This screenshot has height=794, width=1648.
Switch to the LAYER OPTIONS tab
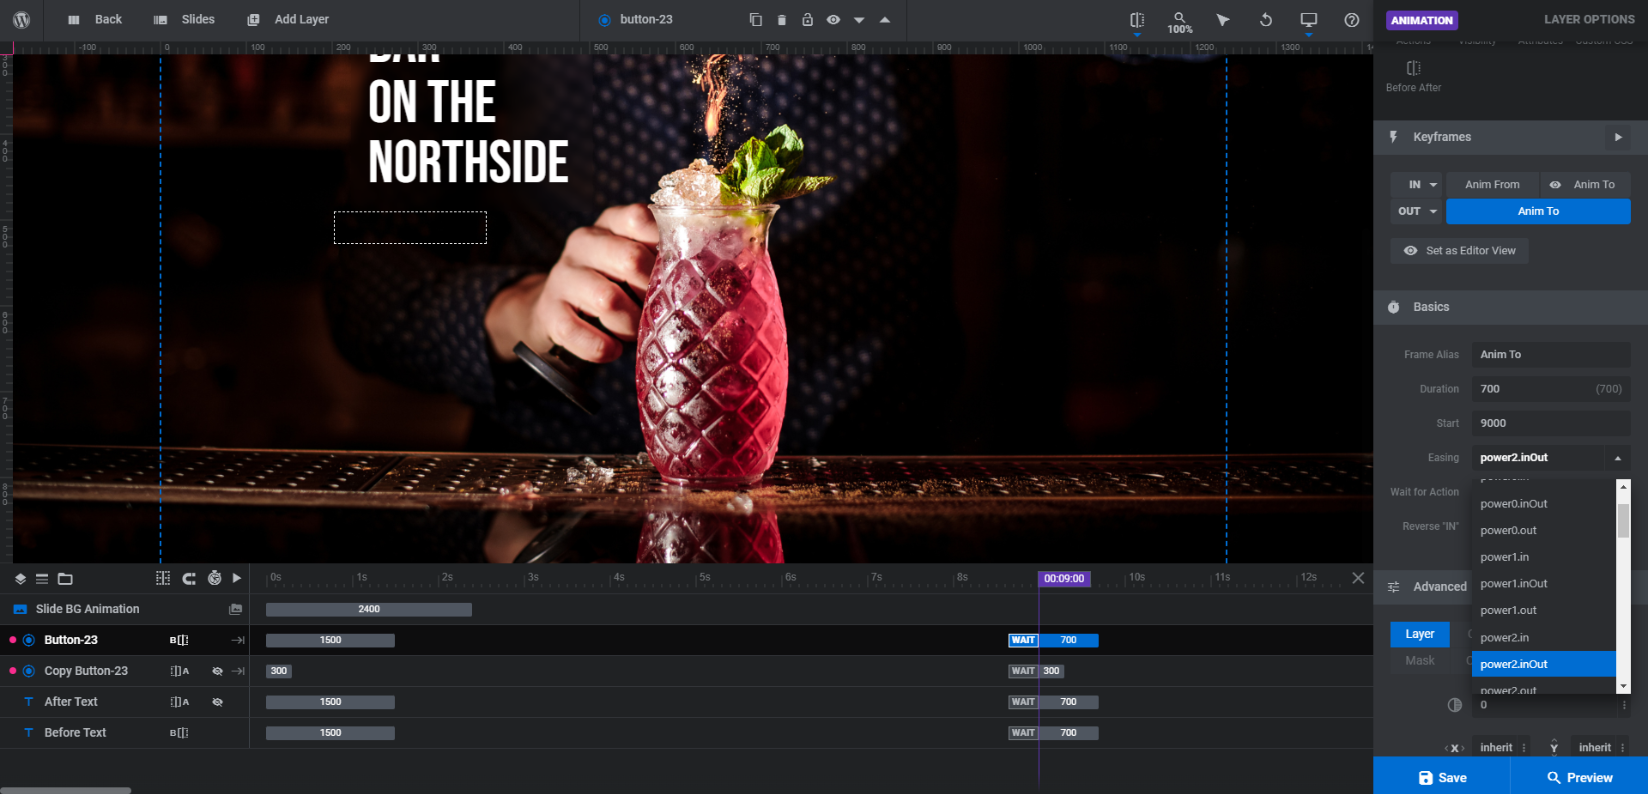[x=1589, y=19]
